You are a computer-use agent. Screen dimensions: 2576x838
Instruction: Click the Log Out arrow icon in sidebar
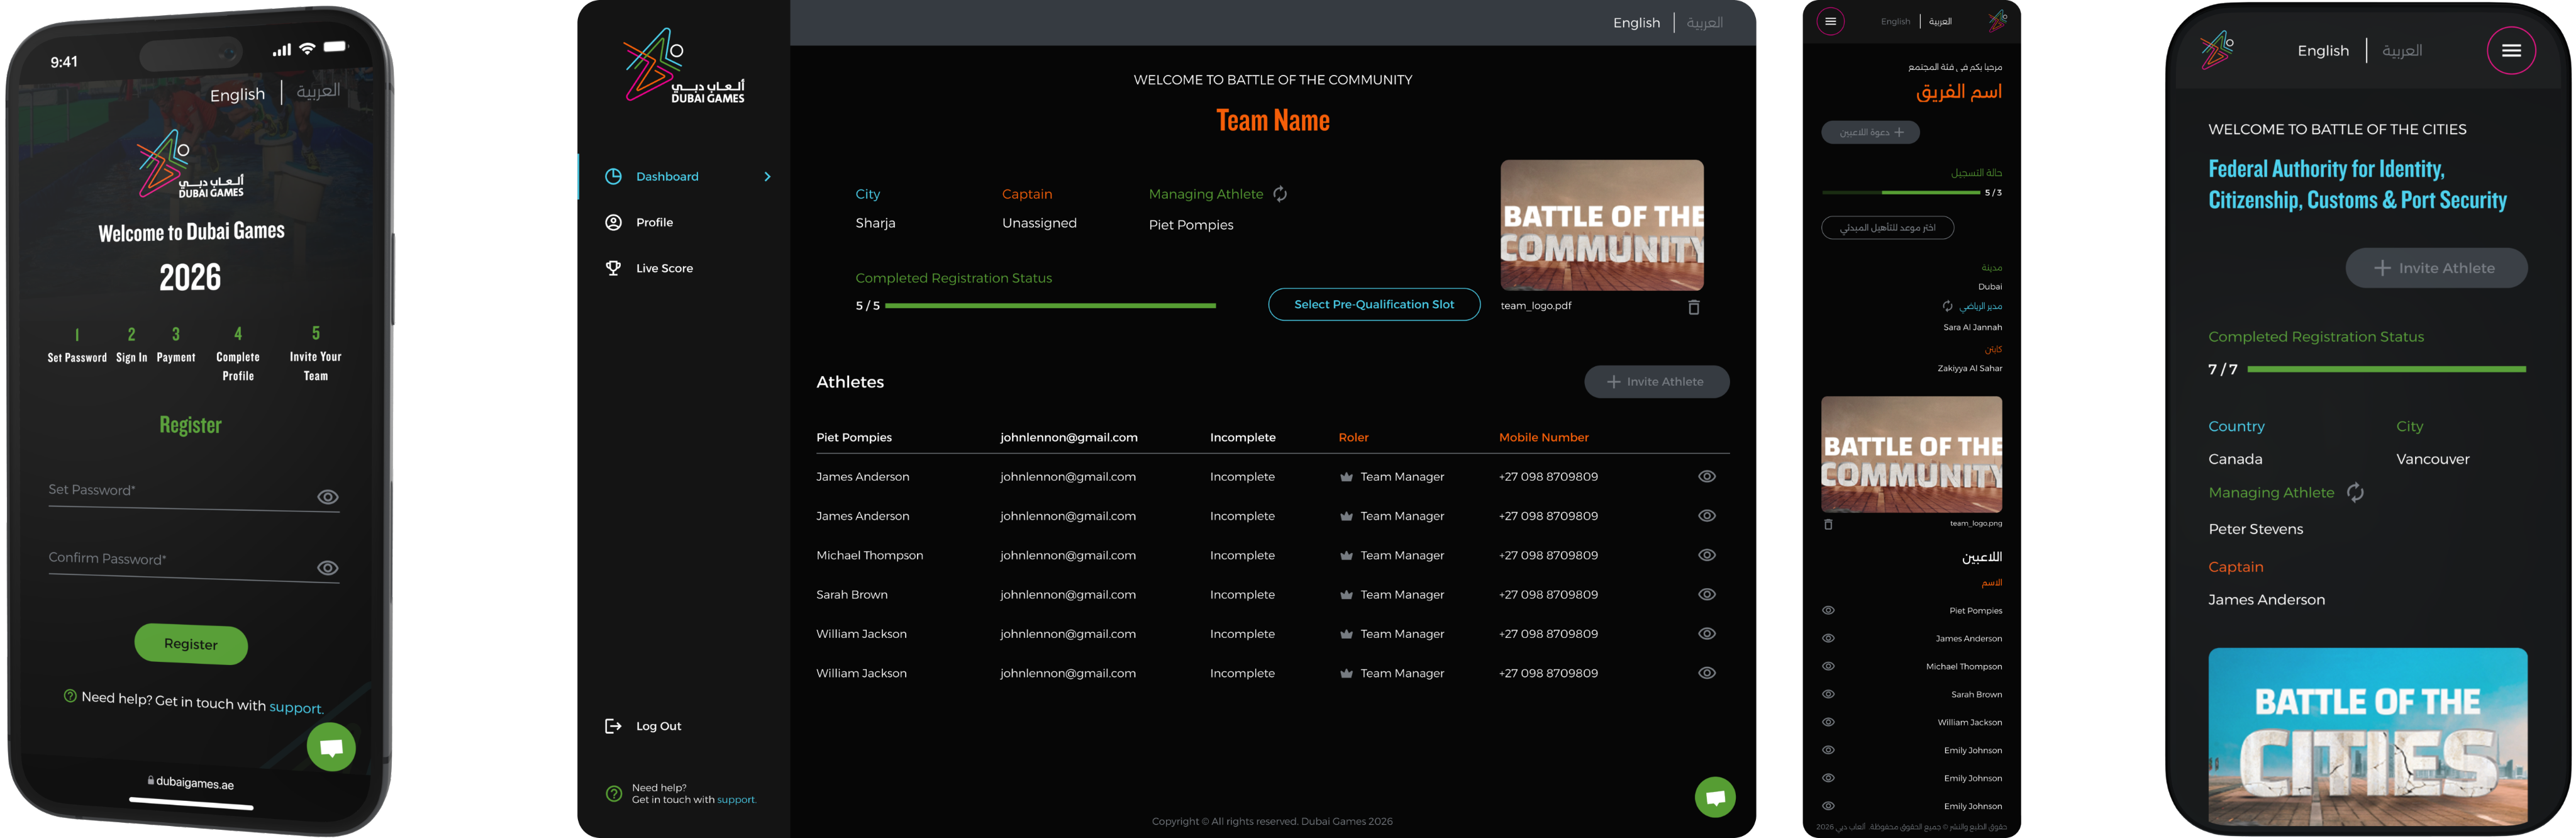[x=613, y=726]
